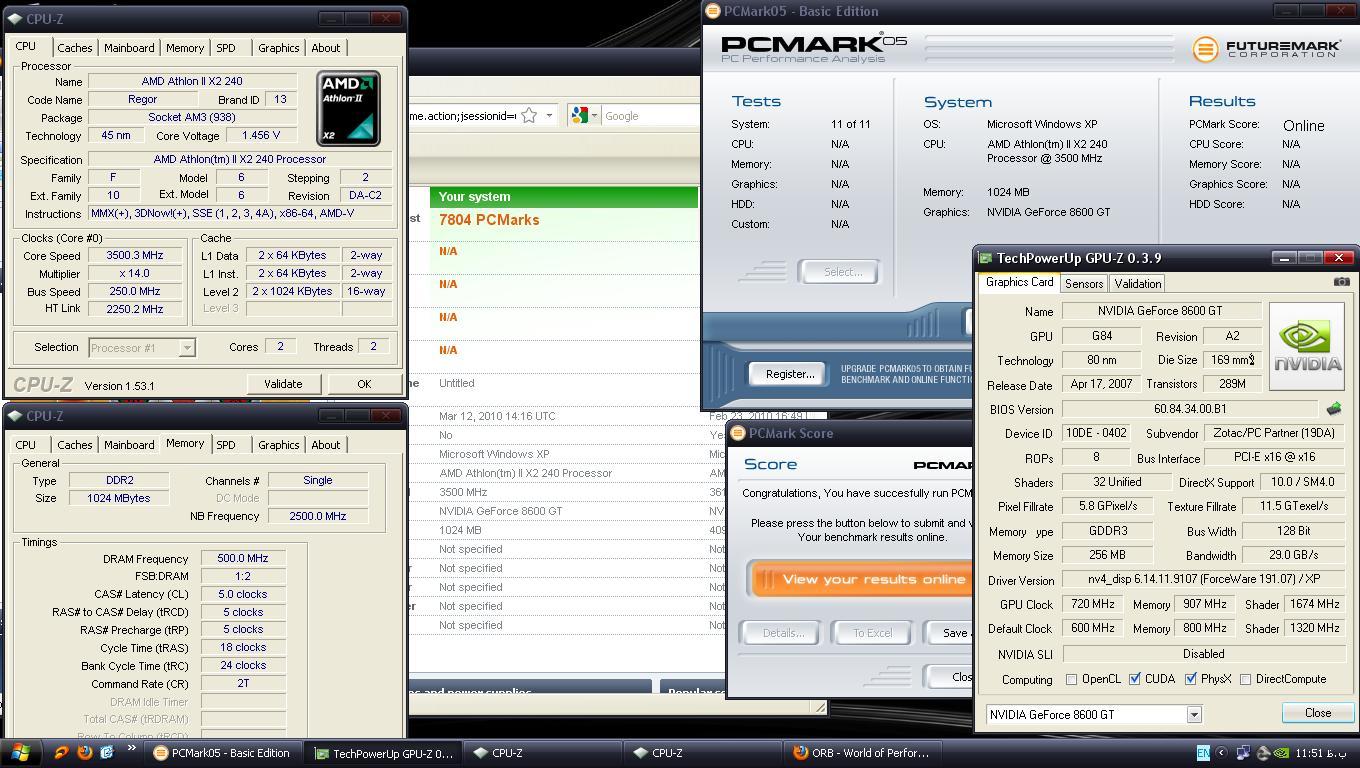1360x768 pixels.
Task: Click View your results online button
Action: [863, 579]
